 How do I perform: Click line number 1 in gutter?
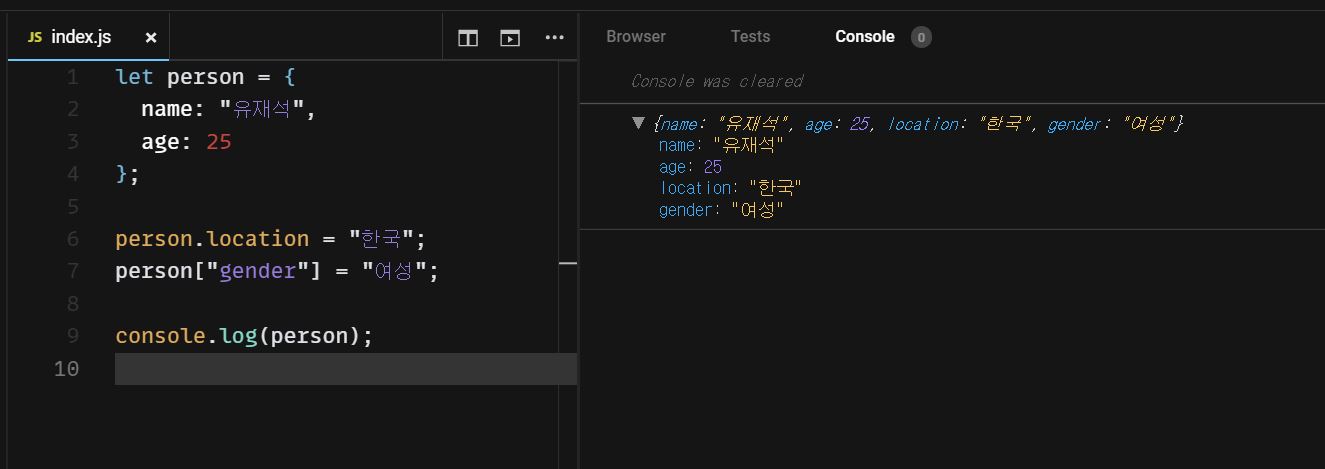pos(72,77)
